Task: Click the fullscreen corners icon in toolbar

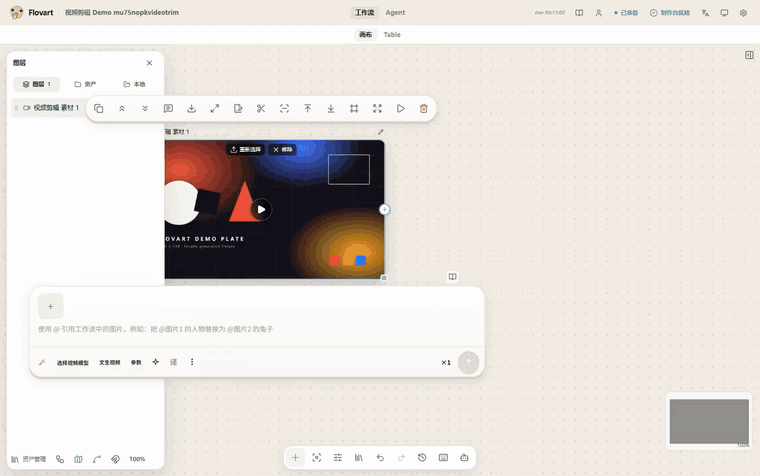Action: pos(377,109)
